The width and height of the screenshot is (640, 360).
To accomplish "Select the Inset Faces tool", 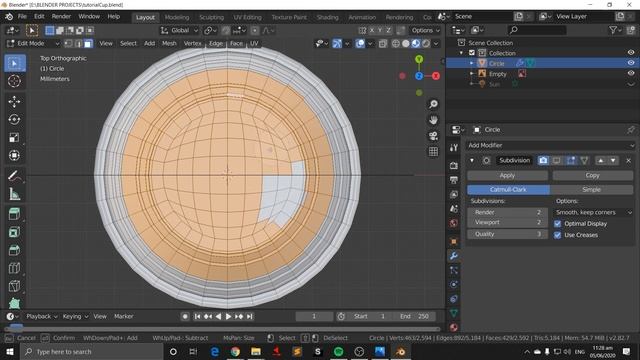I will (x=15, y=232).
